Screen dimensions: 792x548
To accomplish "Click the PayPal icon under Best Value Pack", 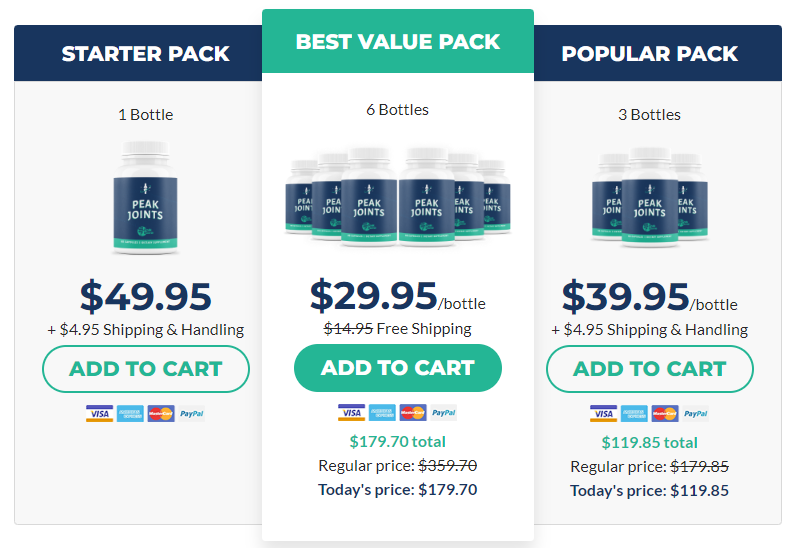I will point(443,413).
